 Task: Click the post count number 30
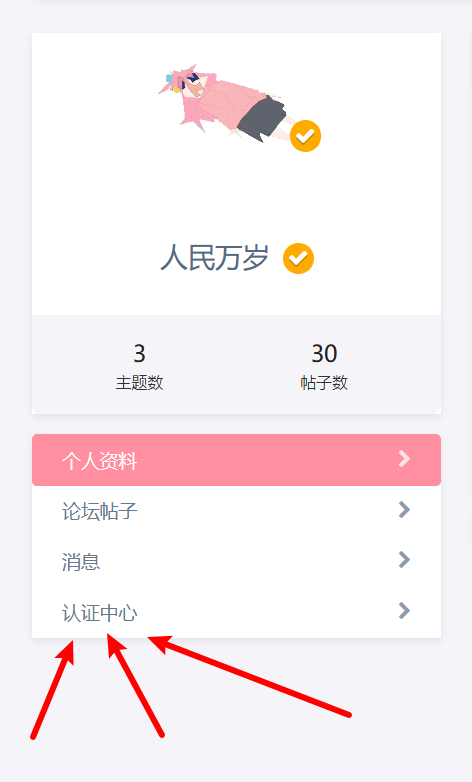tap(324, 354)
